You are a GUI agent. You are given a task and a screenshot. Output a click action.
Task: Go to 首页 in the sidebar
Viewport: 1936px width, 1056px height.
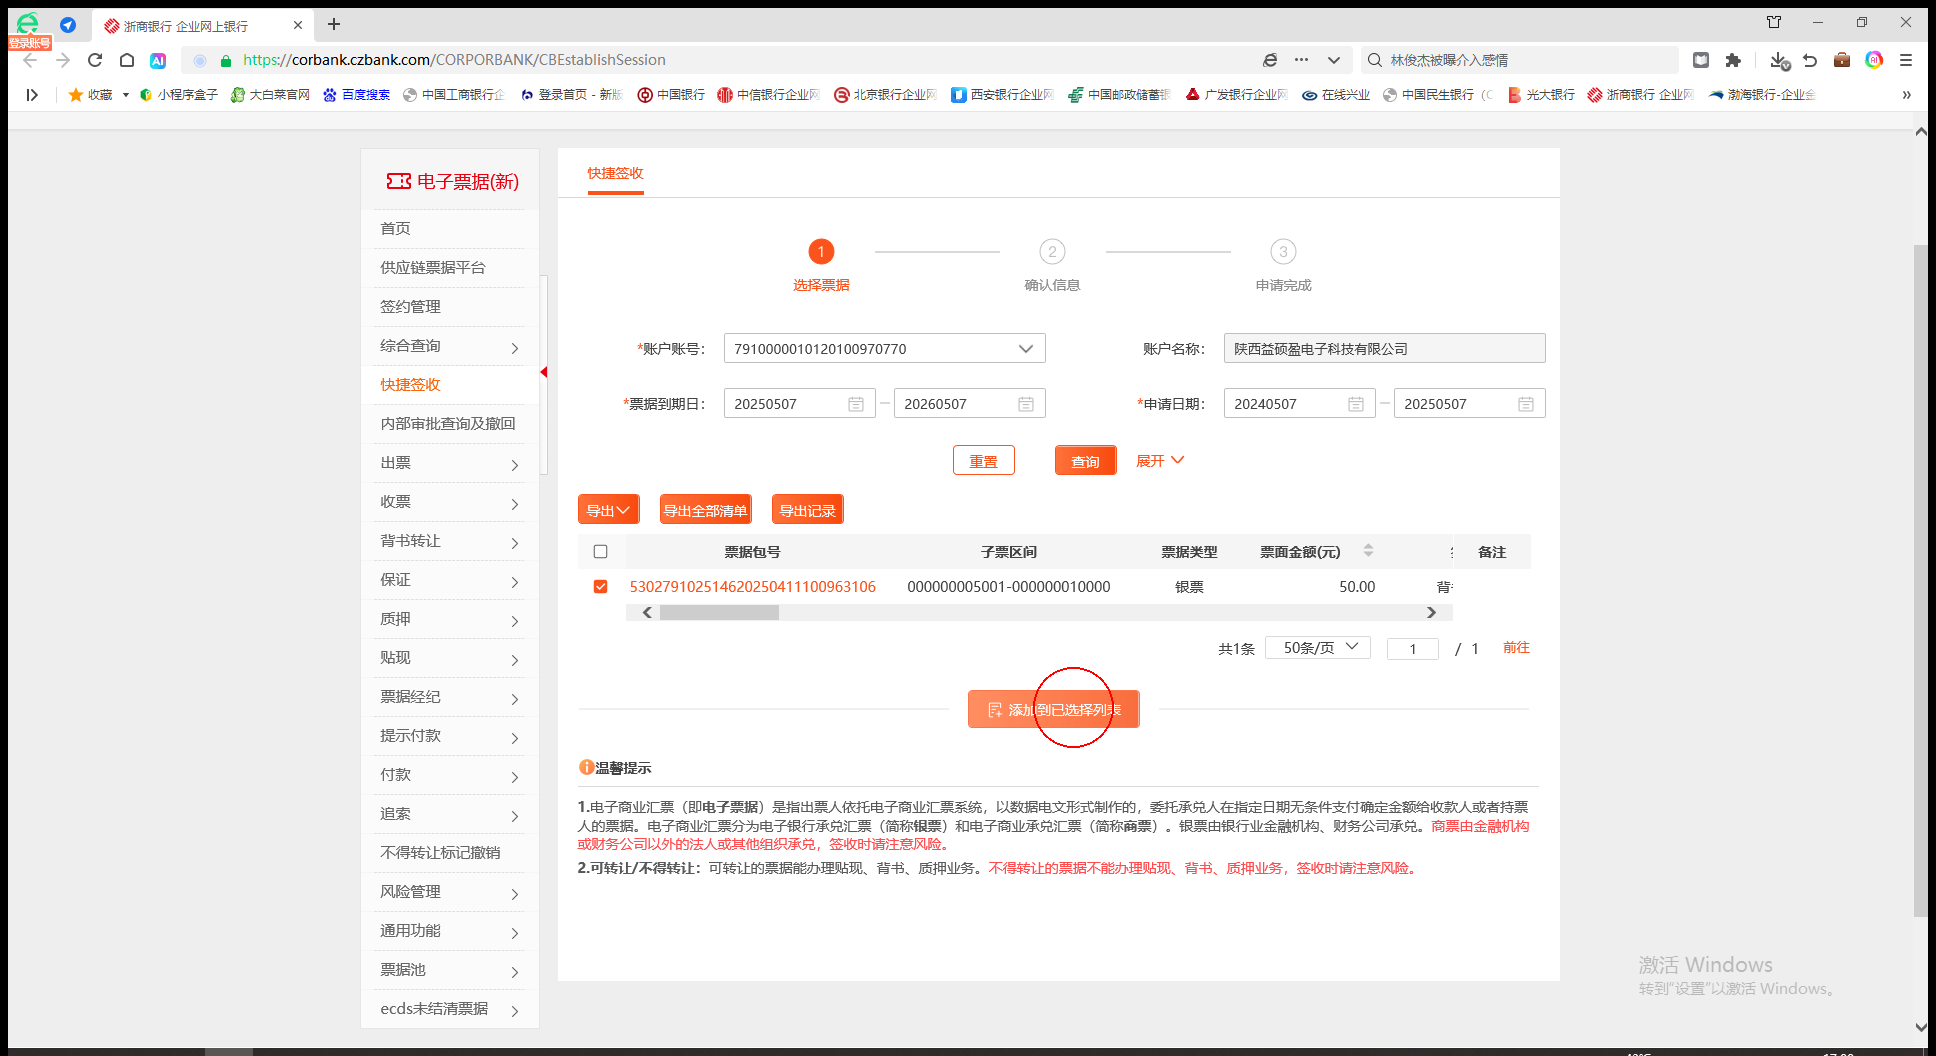tap(395, 229)
